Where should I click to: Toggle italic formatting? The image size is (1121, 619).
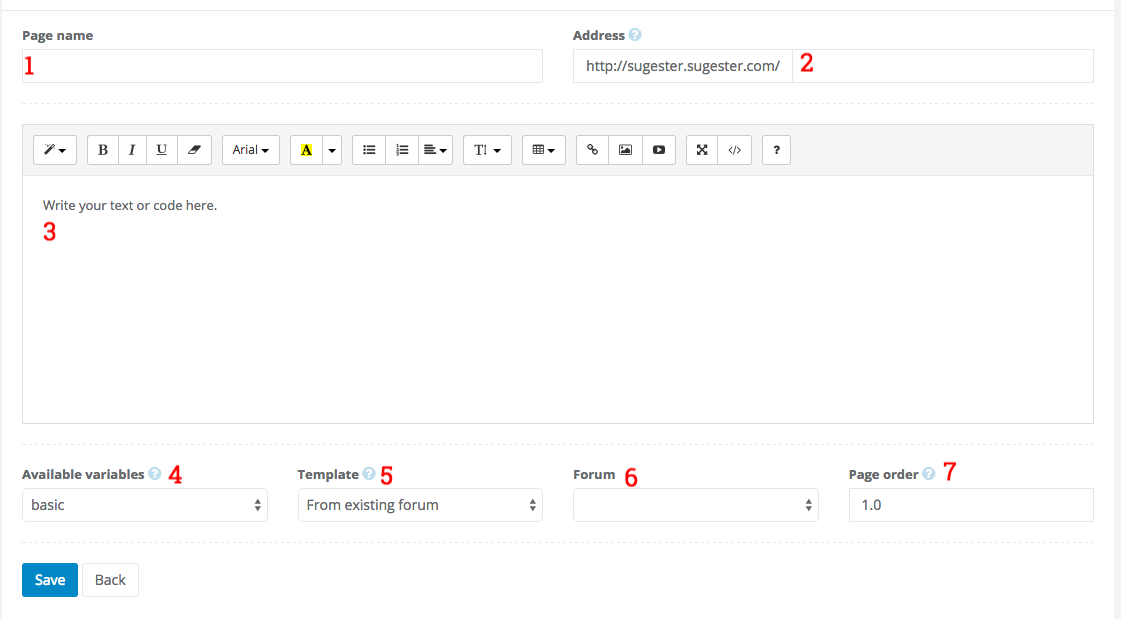click(x=132, y=149)
